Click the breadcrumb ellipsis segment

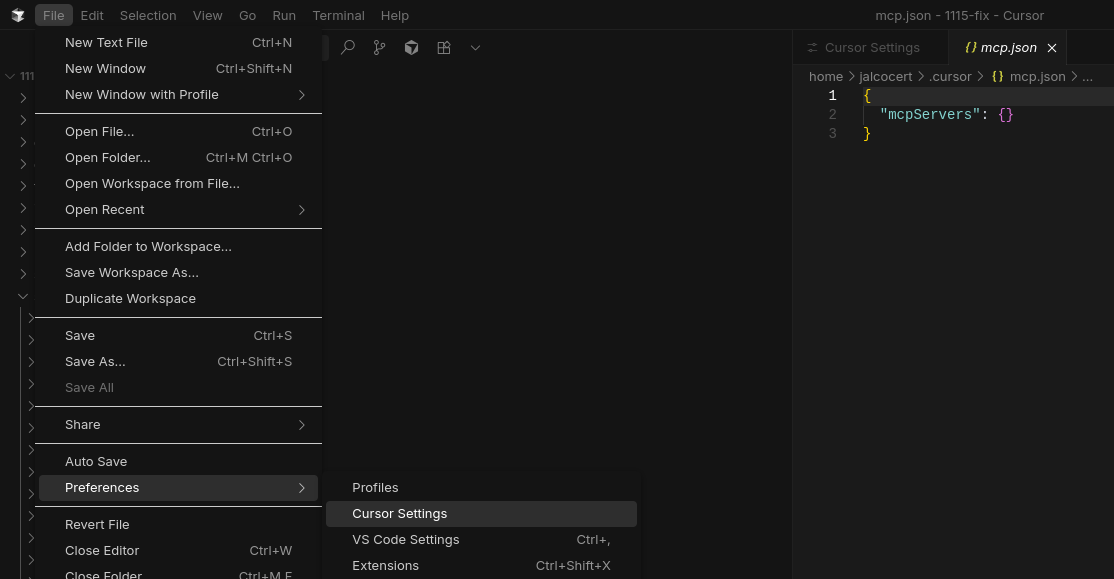tap(1087, 77)
